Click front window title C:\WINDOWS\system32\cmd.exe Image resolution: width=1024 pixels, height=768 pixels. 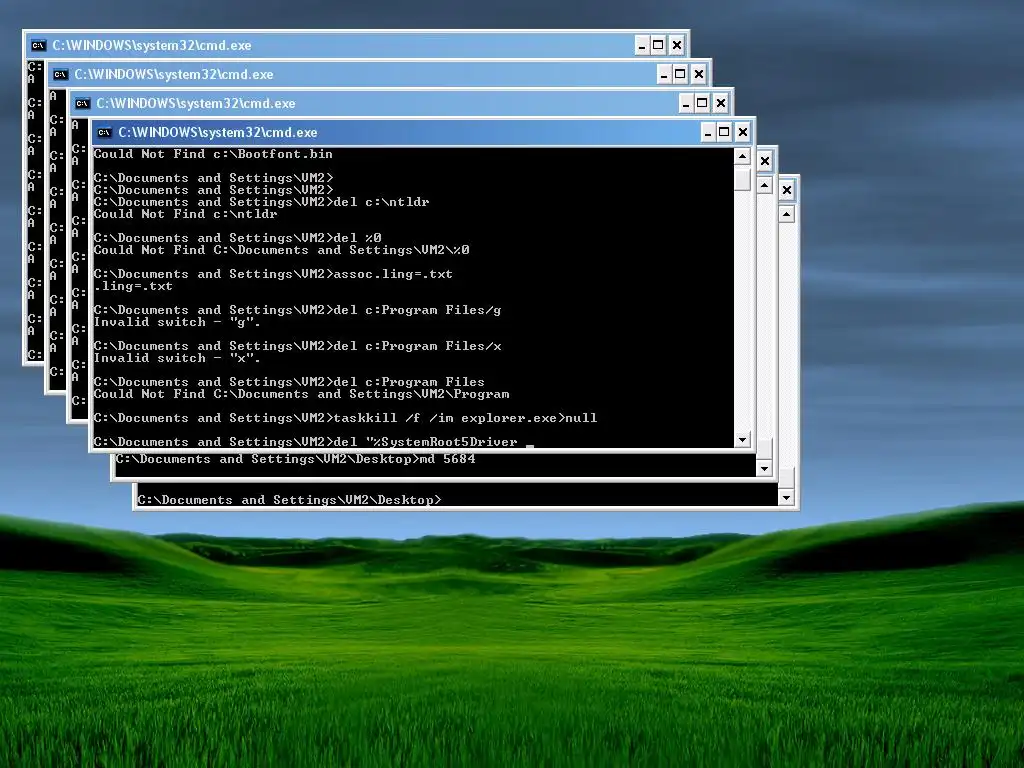[217, 133]
